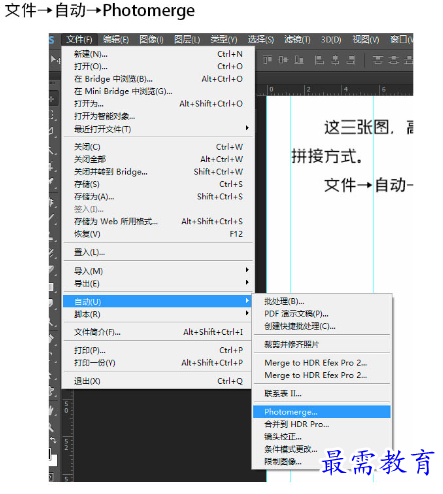Open the 类型(Y) menu

click(224, 40)
